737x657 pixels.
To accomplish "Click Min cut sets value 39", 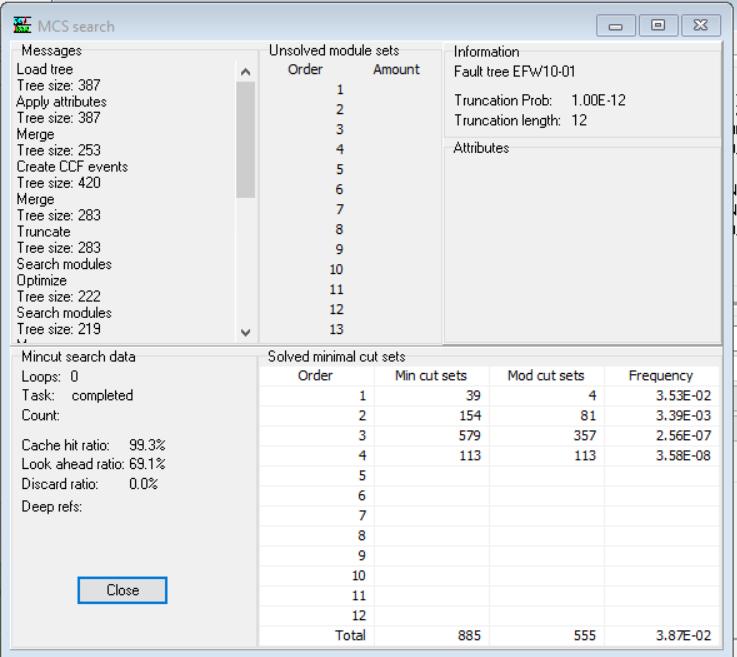I will coord(473,396).
